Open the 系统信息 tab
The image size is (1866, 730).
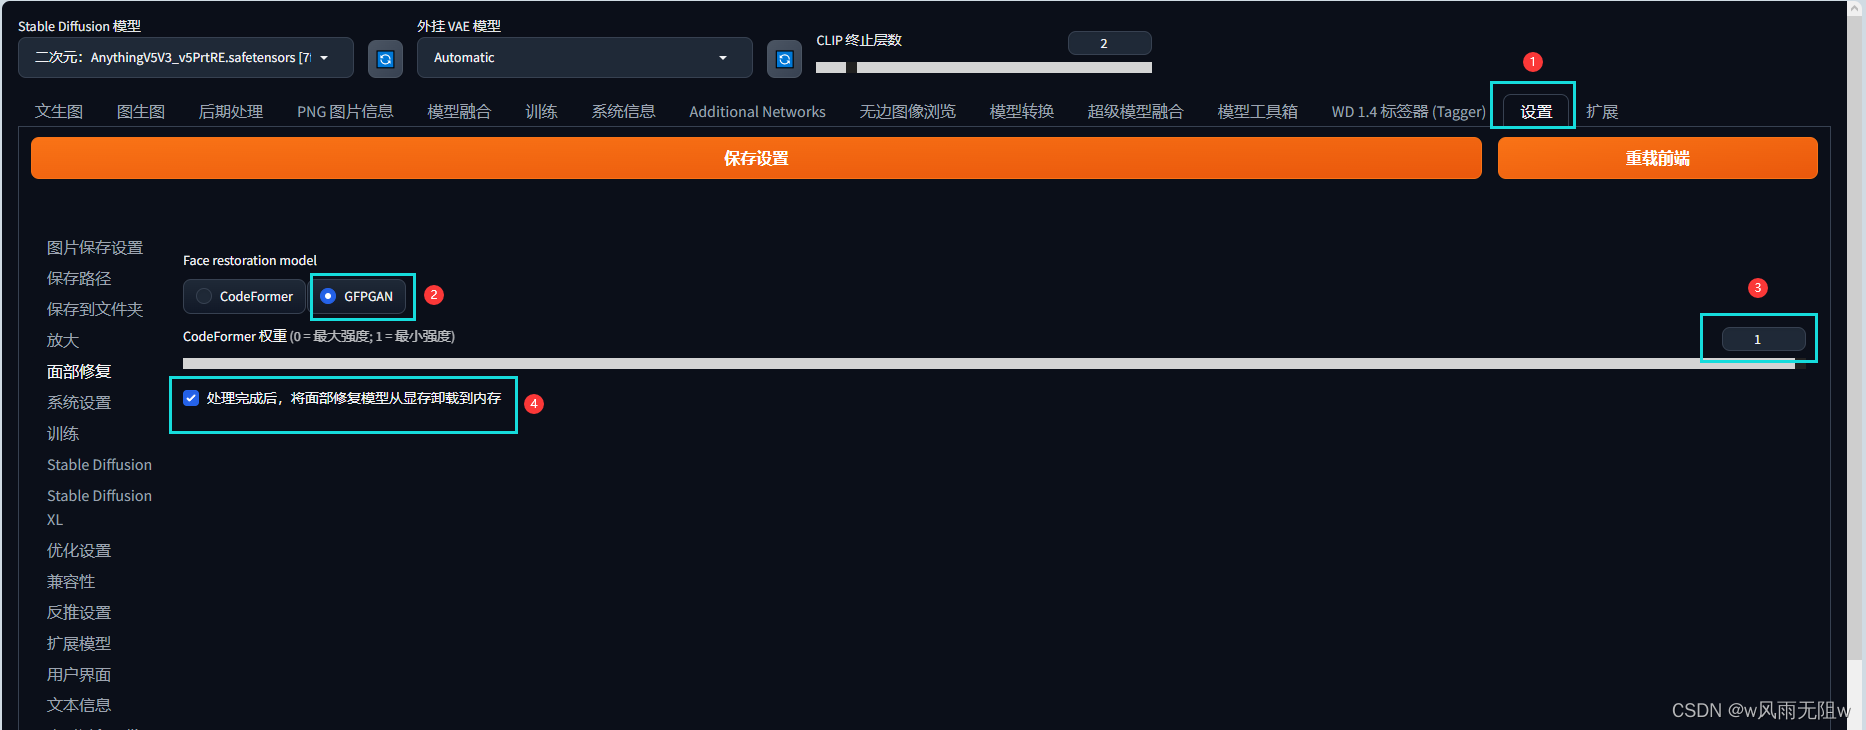pyautogui.click(x=623, y=111)
